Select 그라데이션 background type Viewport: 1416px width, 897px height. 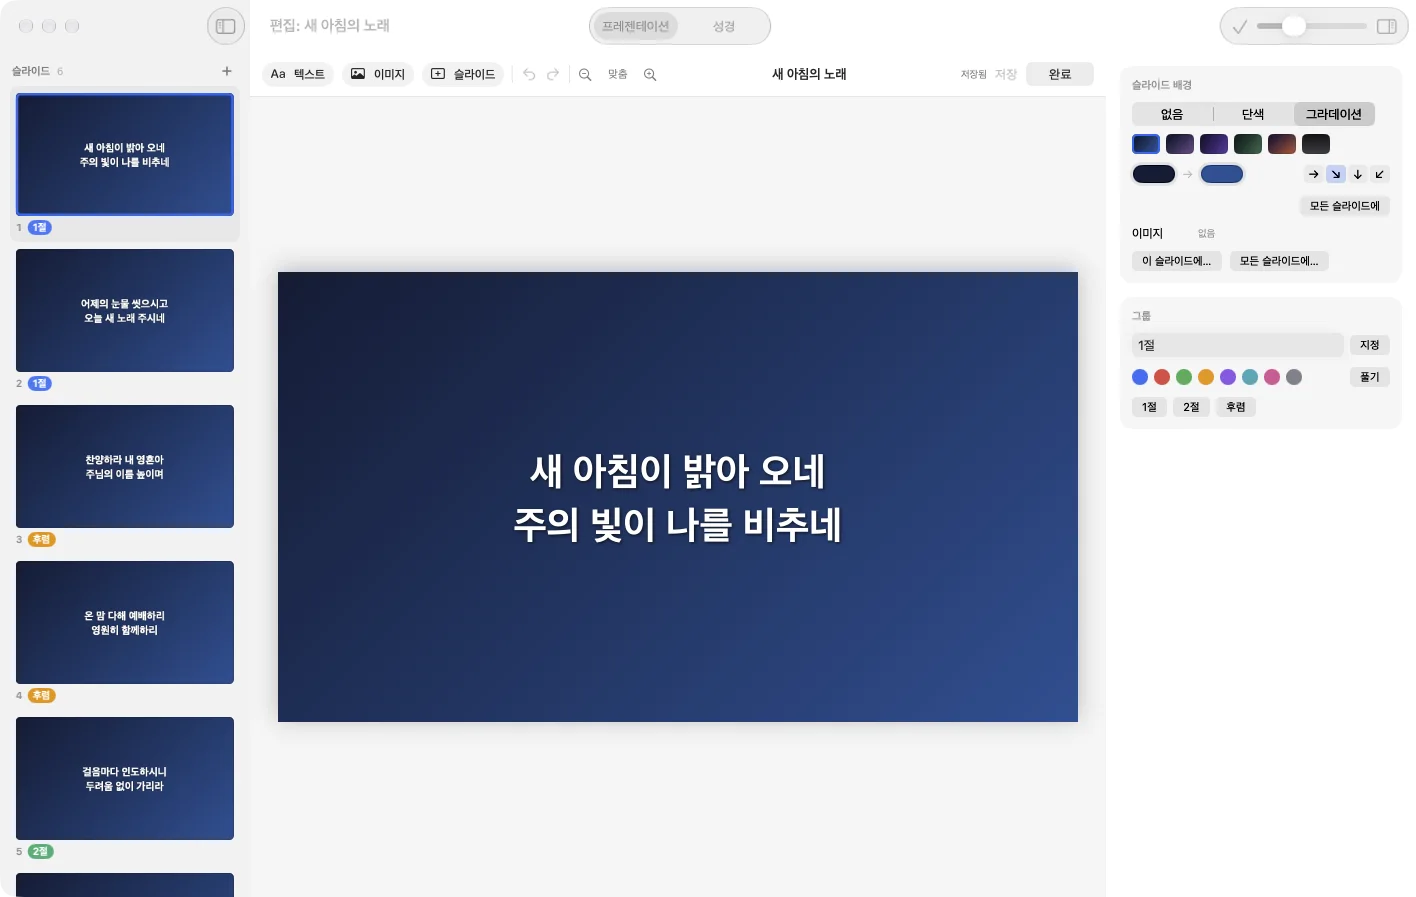(x=1334, y=114)
